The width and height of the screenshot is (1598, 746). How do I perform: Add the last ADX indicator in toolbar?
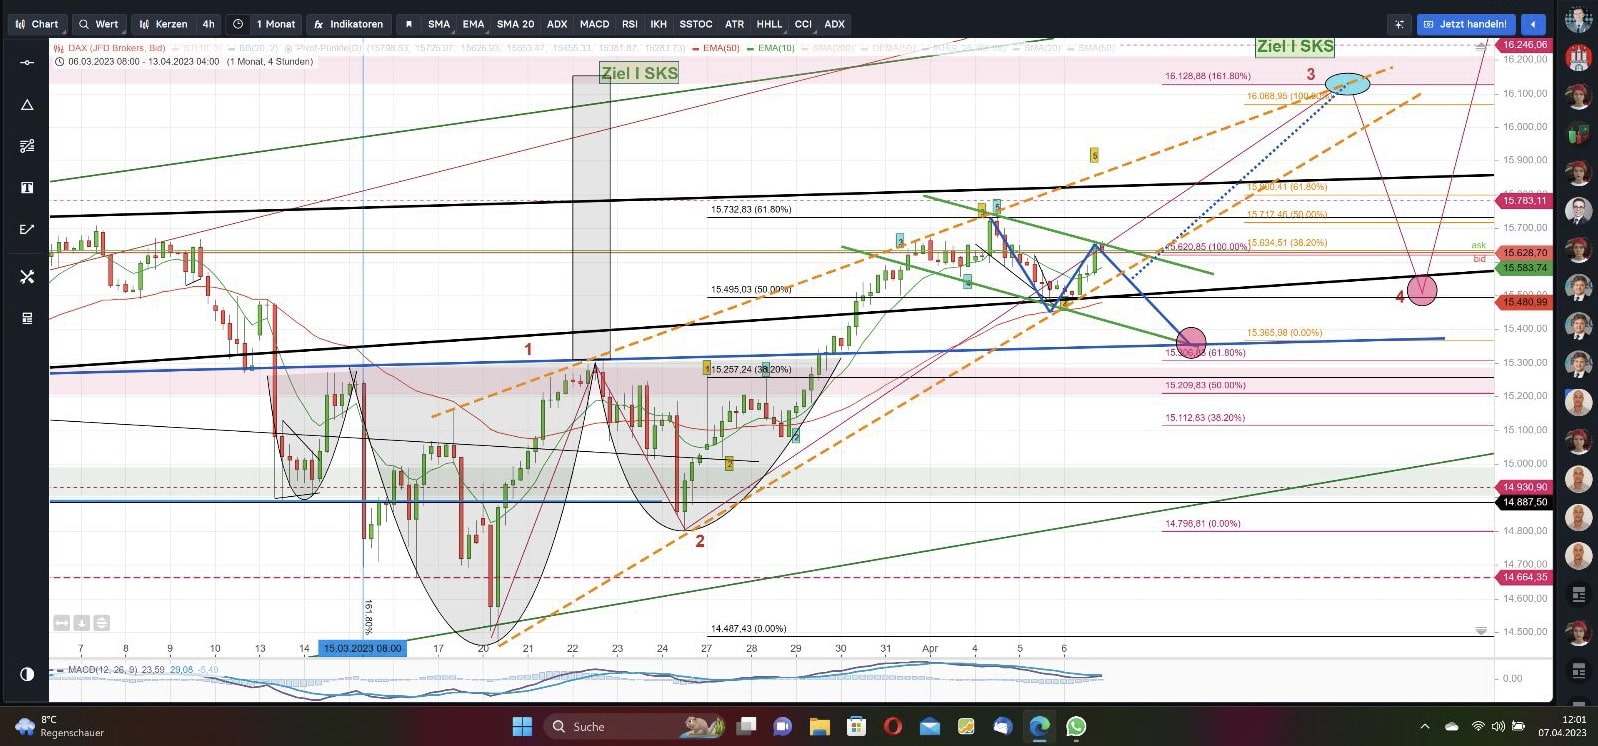835,24
